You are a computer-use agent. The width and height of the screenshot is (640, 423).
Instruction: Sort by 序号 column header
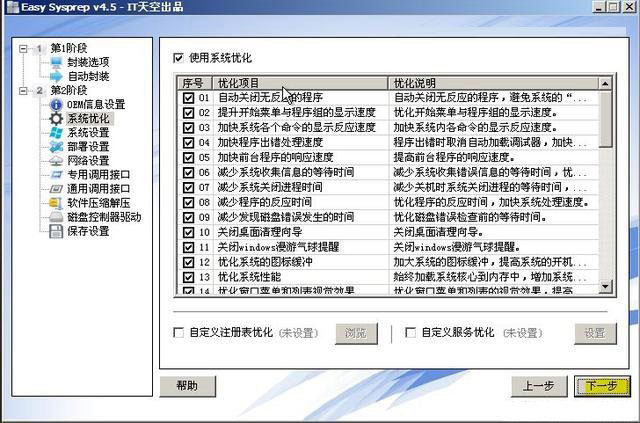pyautogui.click(x=194, y=83)
